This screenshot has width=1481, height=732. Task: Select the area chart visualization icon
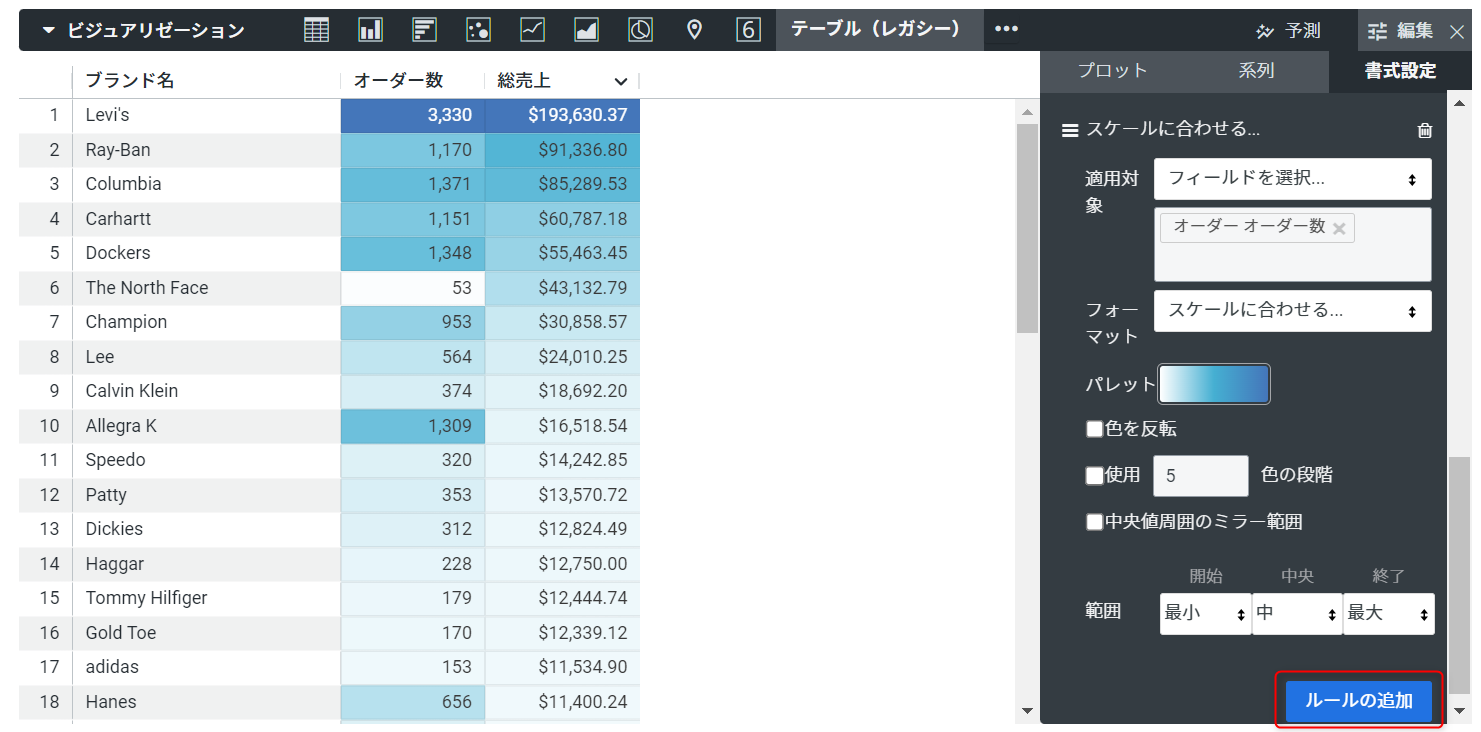pos(586,29)
